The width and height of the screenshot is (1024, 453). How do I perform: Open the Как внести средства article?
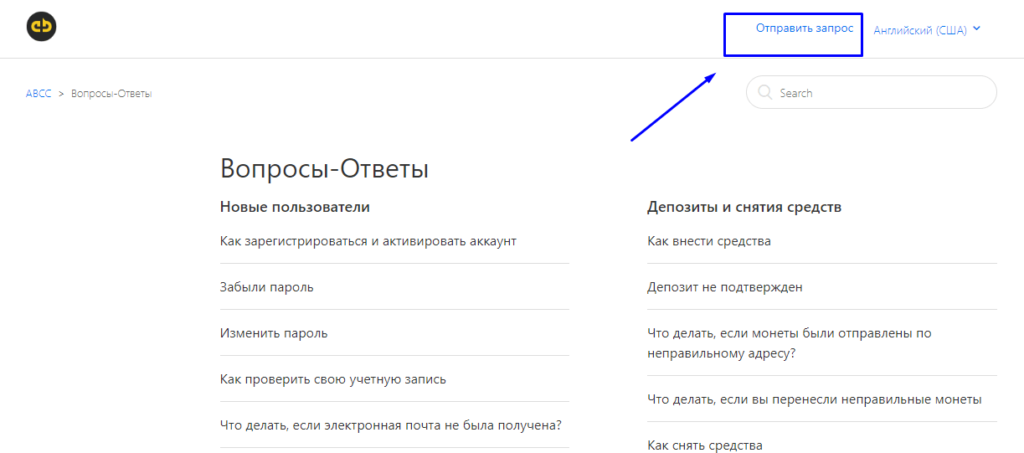pos(709,242)
